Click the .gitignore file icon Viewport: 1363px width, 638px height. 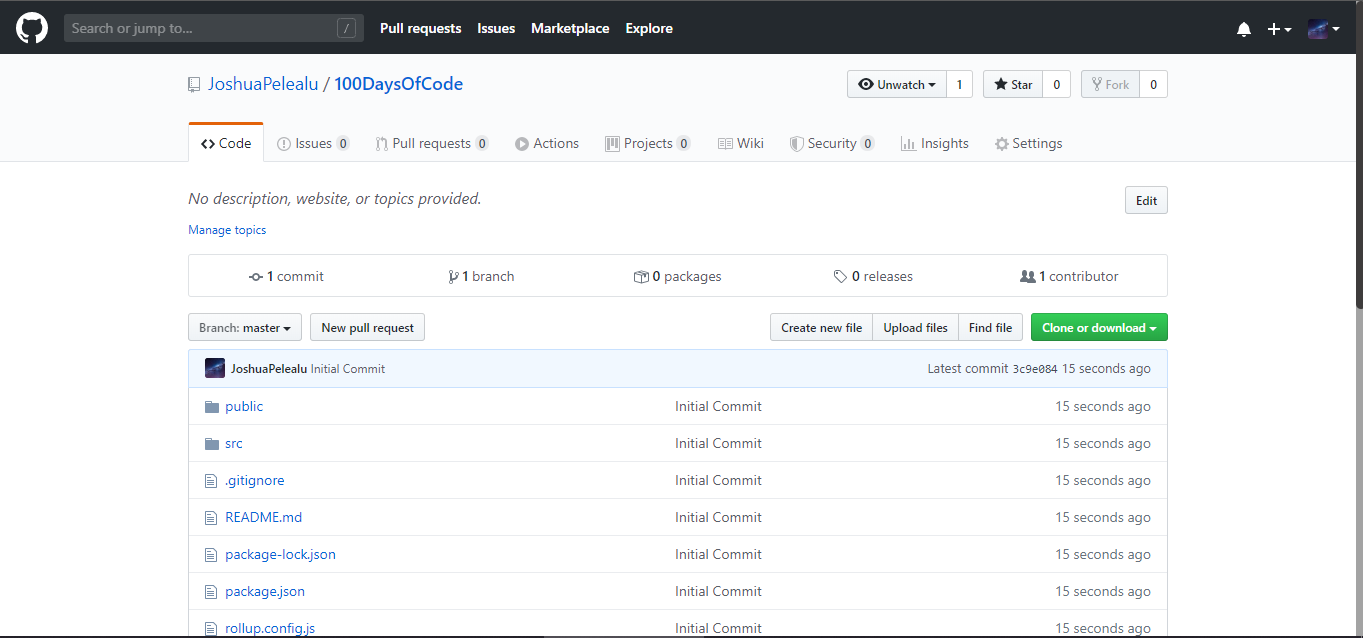pyautogui.click(x=211, y=481)
